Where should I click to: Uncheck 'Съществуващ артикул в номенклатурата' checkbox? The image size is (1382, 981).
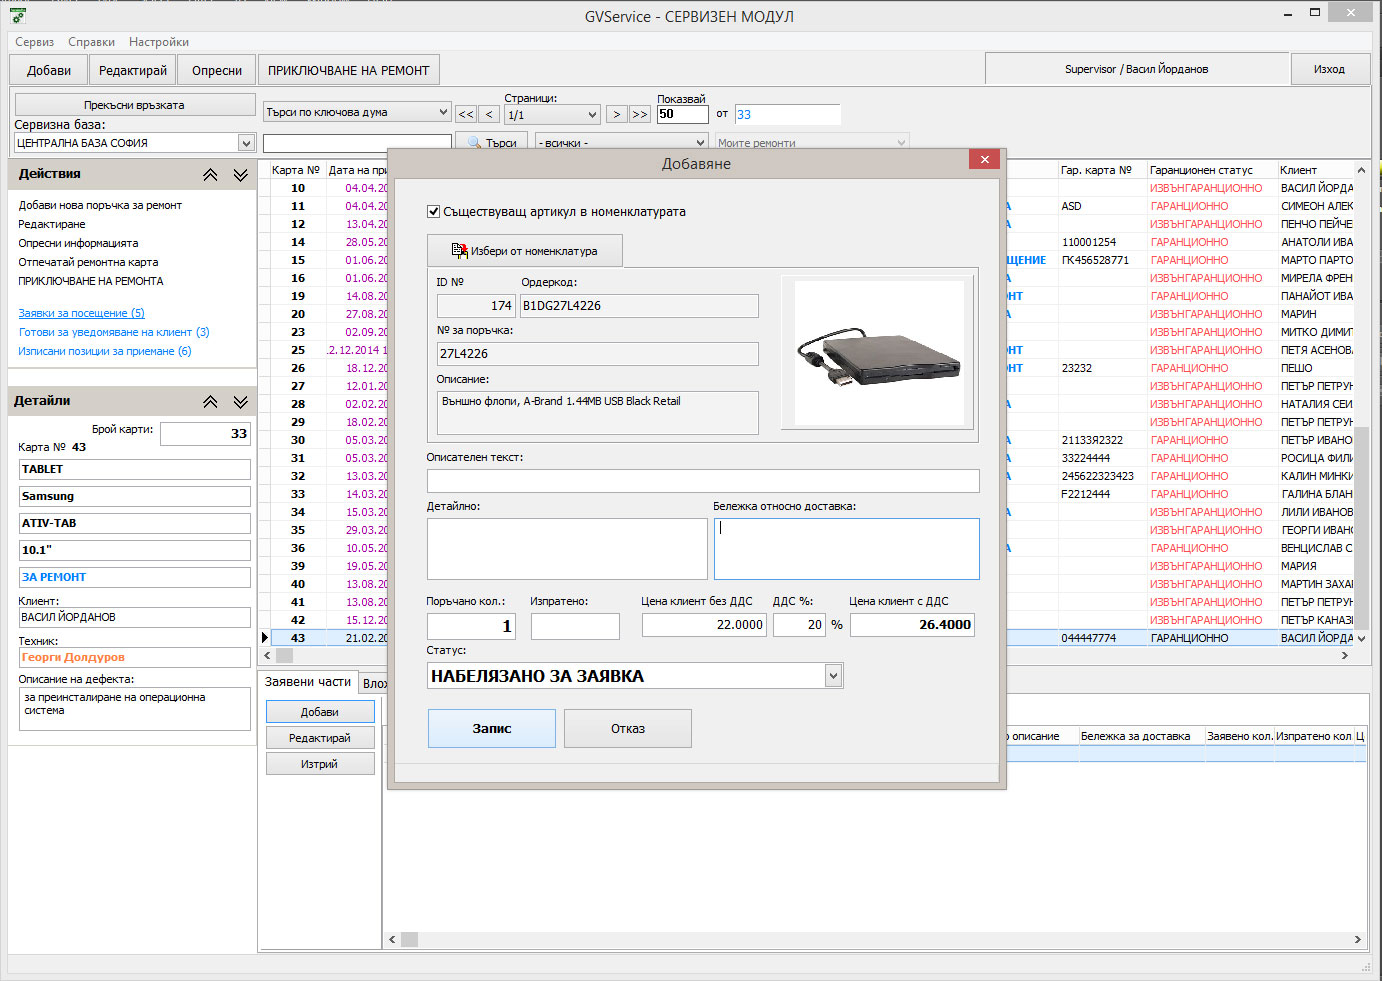pos(433,212)
